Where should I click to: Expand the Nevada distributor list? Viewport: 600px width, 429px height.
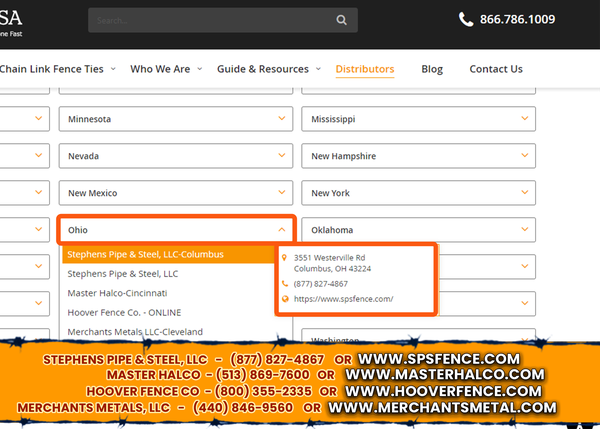click(x=176, y=156)
